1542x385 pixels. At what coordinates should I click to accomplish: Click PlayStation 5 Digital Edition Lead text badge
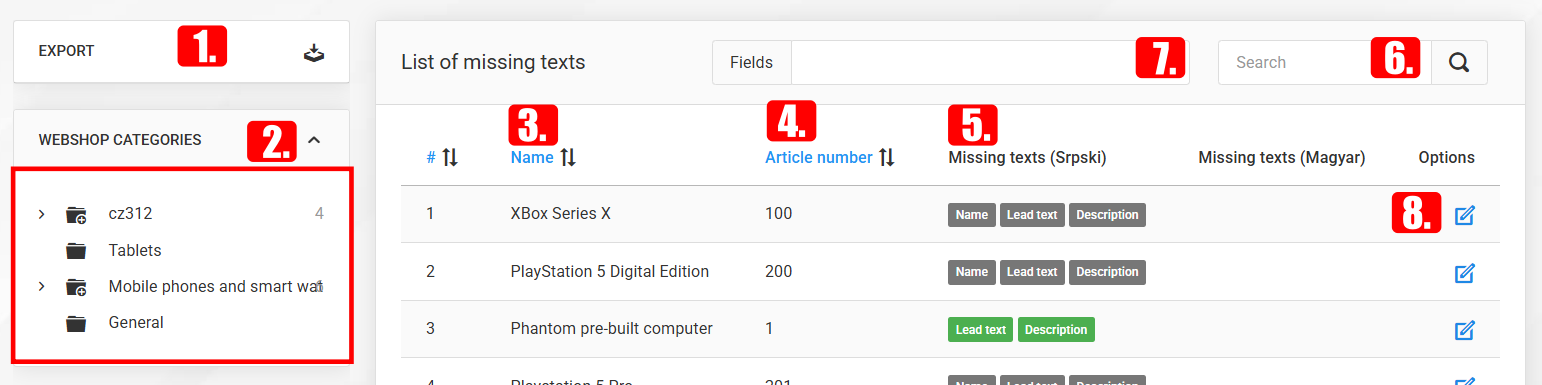pyautogui.click(x=1033, y=272)
